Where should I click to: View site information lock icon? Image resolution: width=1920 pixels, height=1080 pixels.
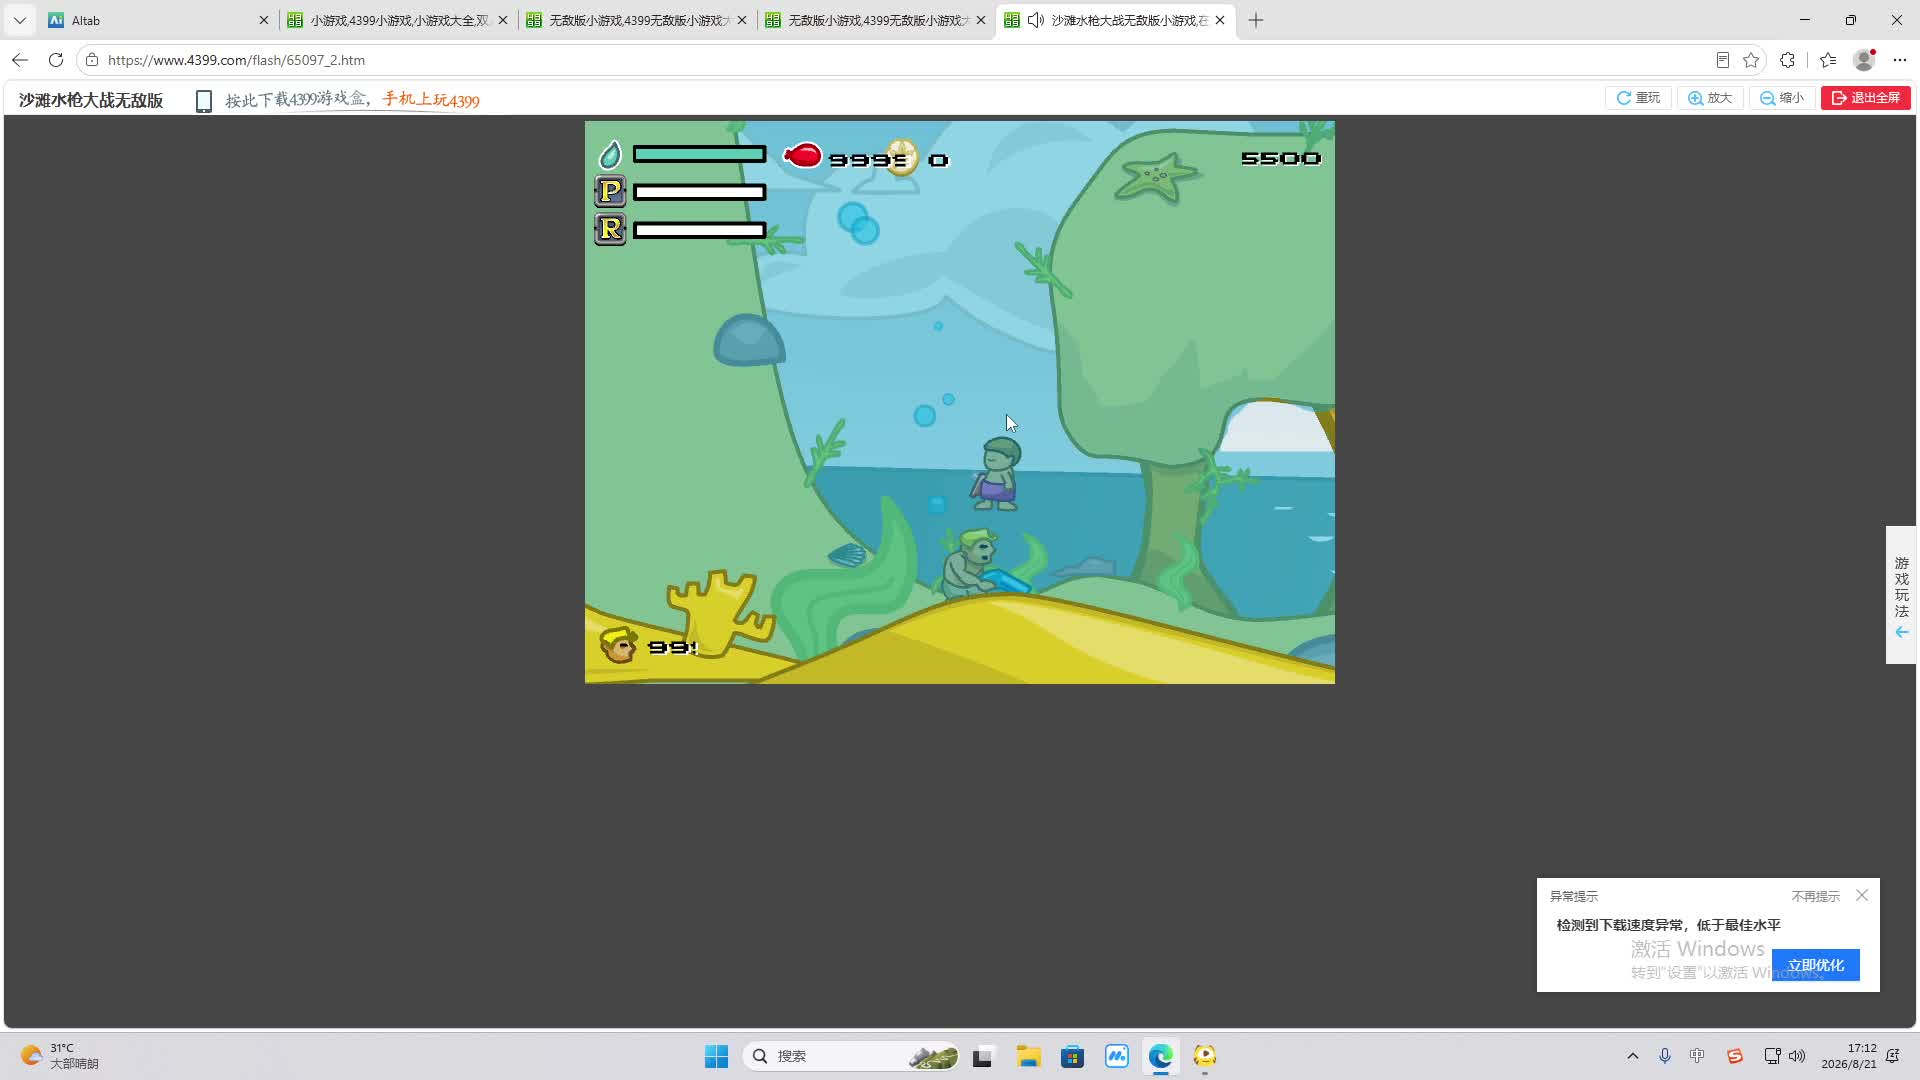(92, 60)
